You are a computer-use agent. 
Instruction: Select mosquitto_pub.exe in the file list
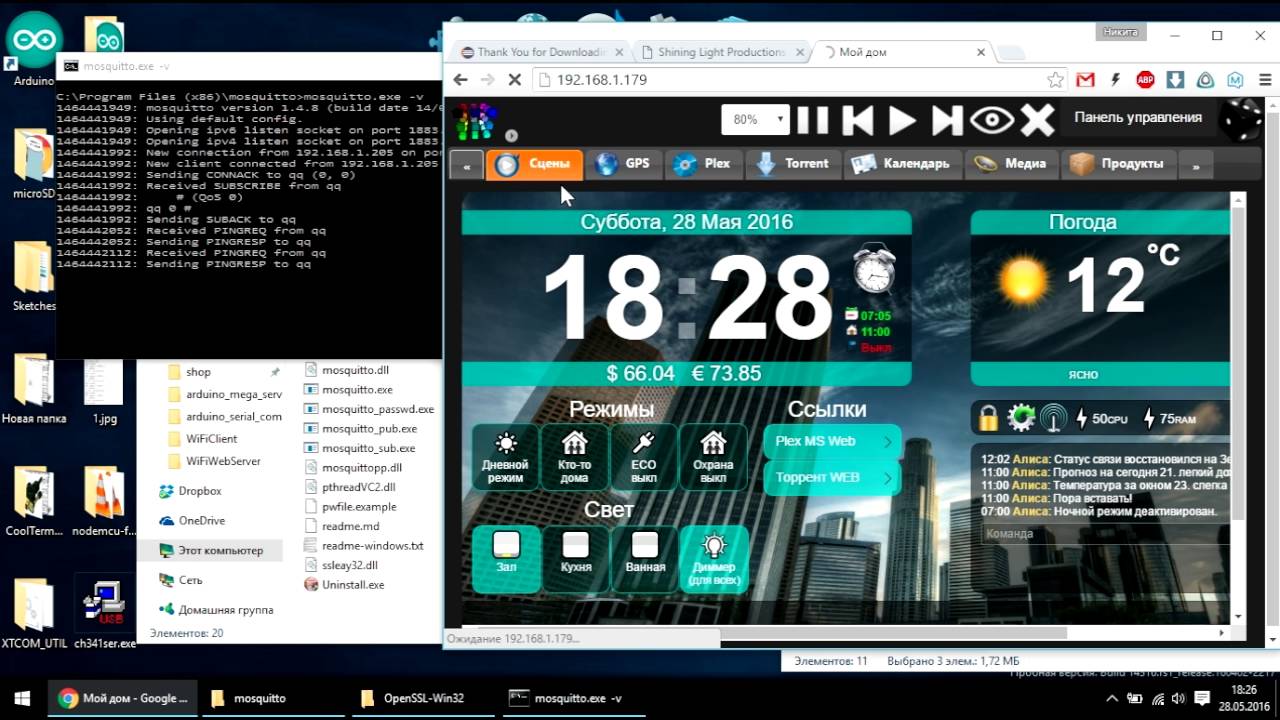click(369, 428)
